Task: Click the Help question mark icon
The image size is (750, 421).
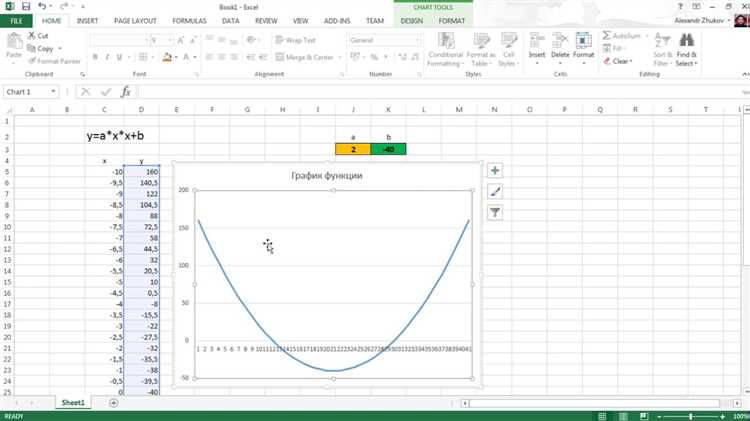Action: click(680, 7)
